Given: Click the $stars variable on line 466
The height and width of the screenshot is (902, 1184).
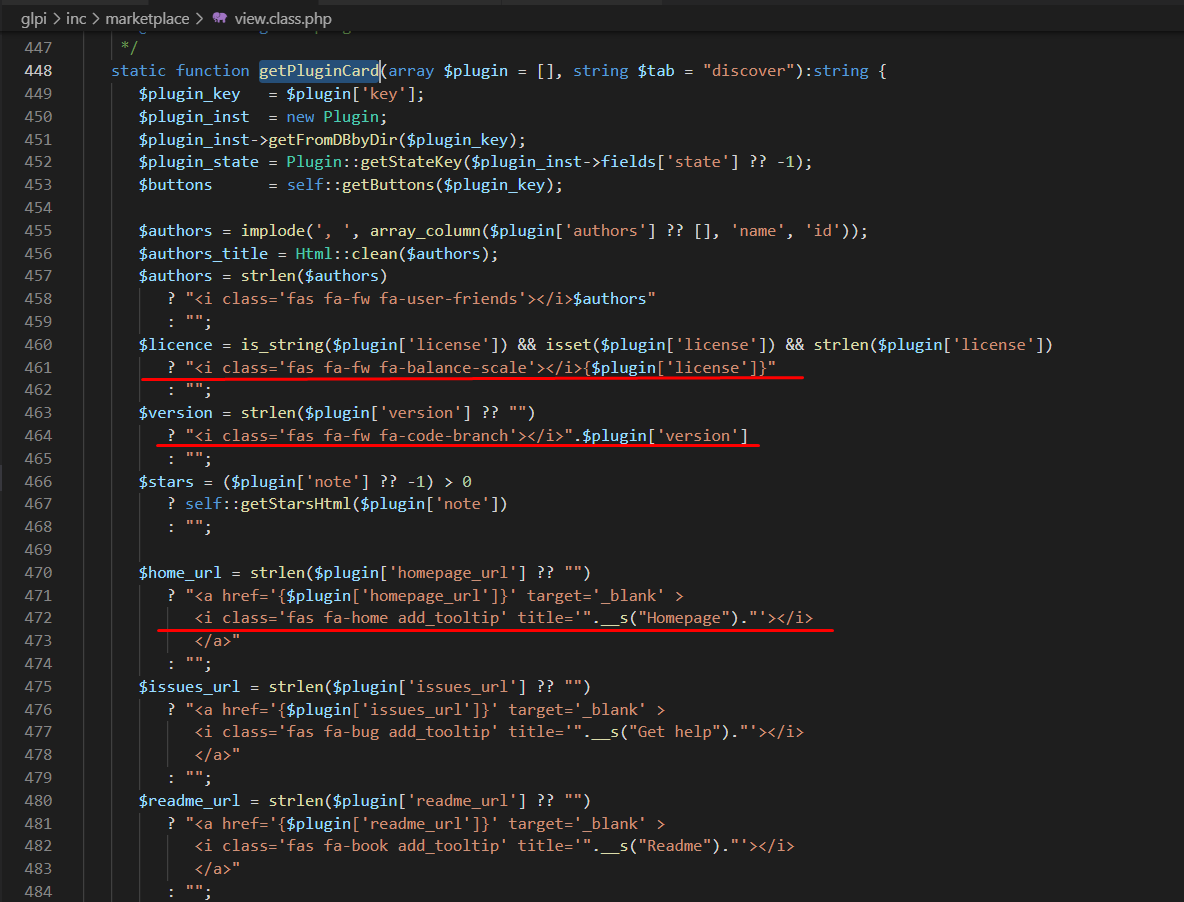Looking at the screenshot, I should 166,482.
